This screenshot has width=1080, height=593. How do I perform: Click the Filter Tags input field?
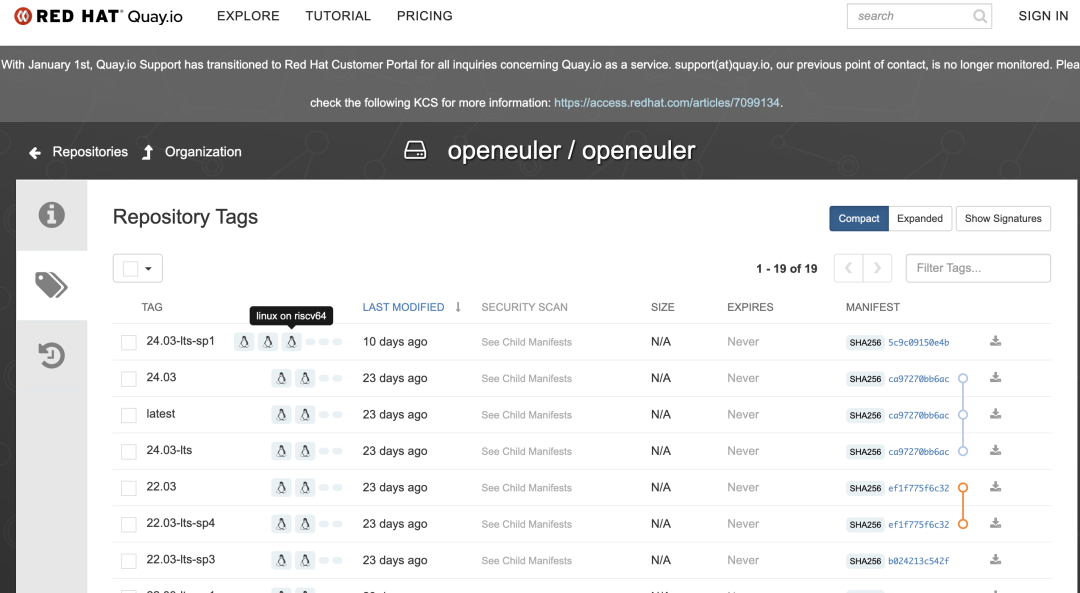pyautogui.click(x=978, y=268)
